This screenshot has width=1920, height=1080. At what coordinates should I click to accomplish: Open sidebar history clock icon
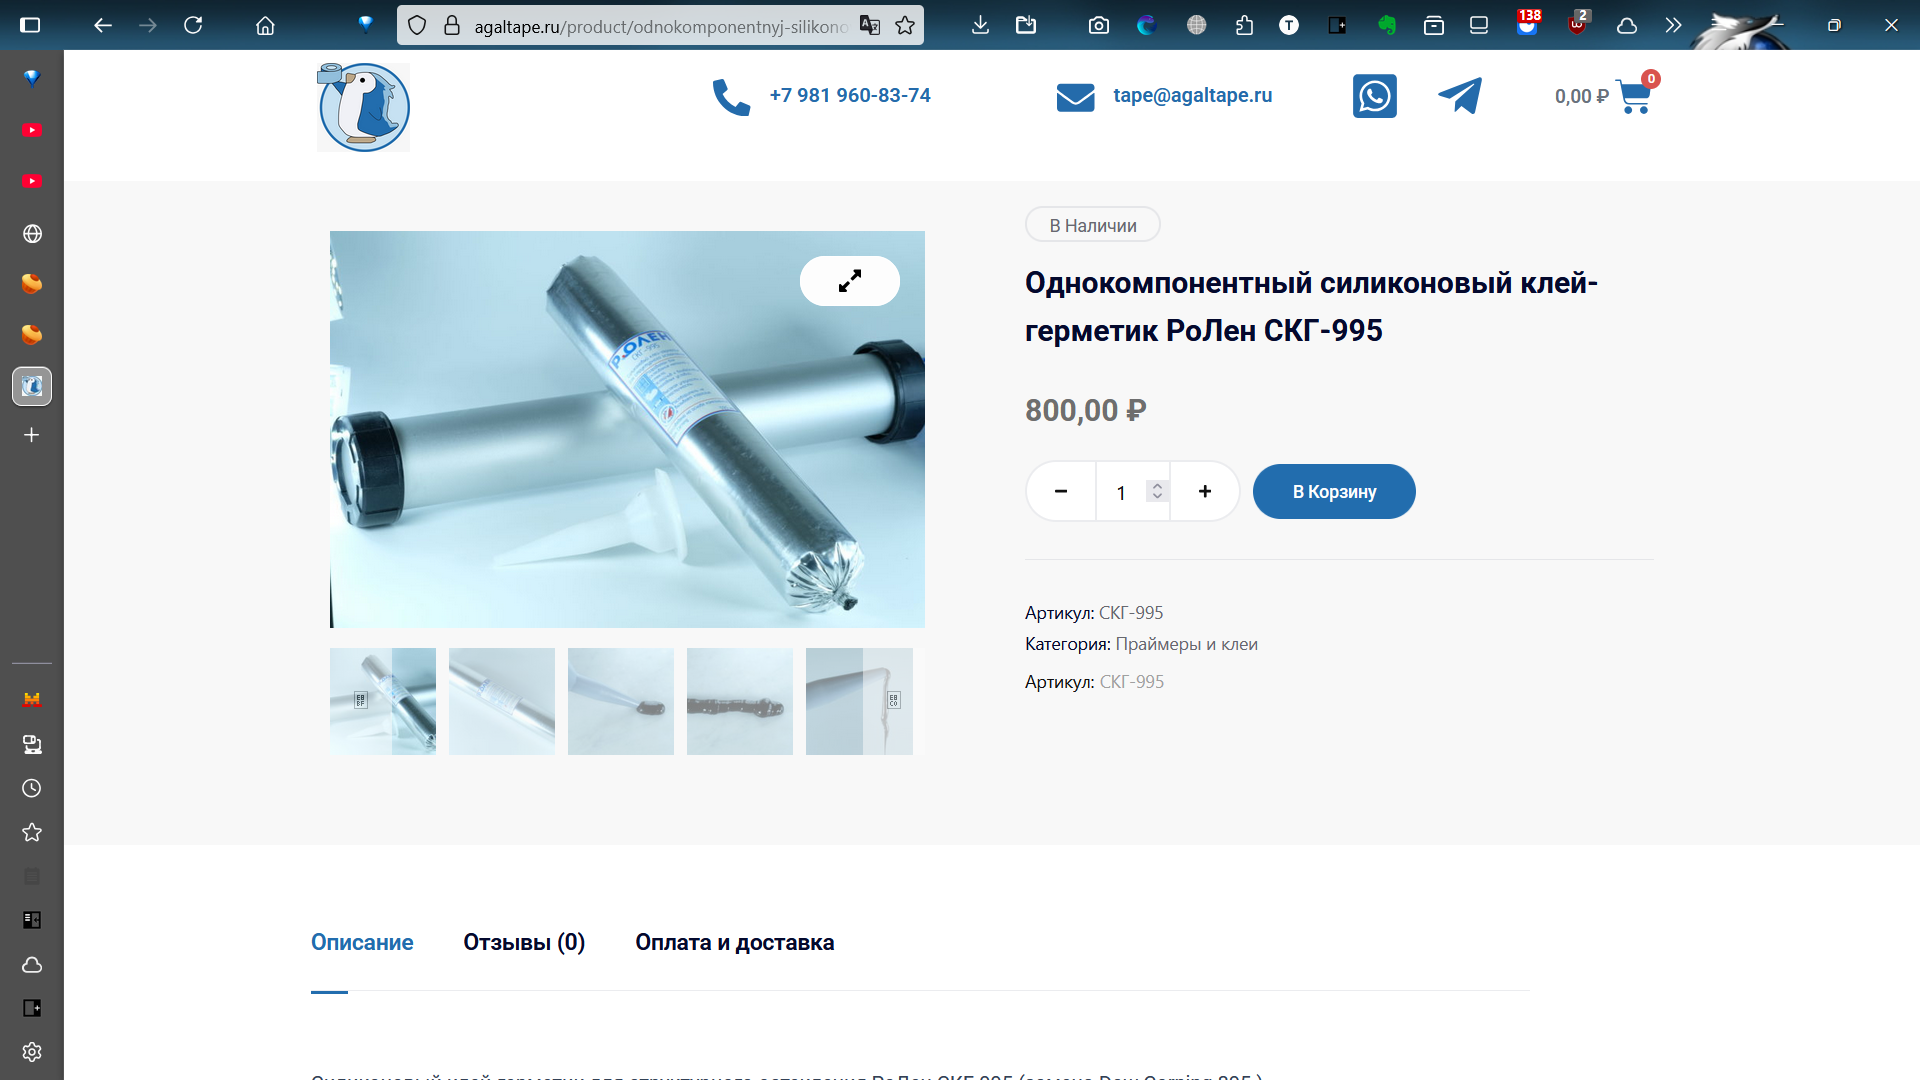(32, 788)
